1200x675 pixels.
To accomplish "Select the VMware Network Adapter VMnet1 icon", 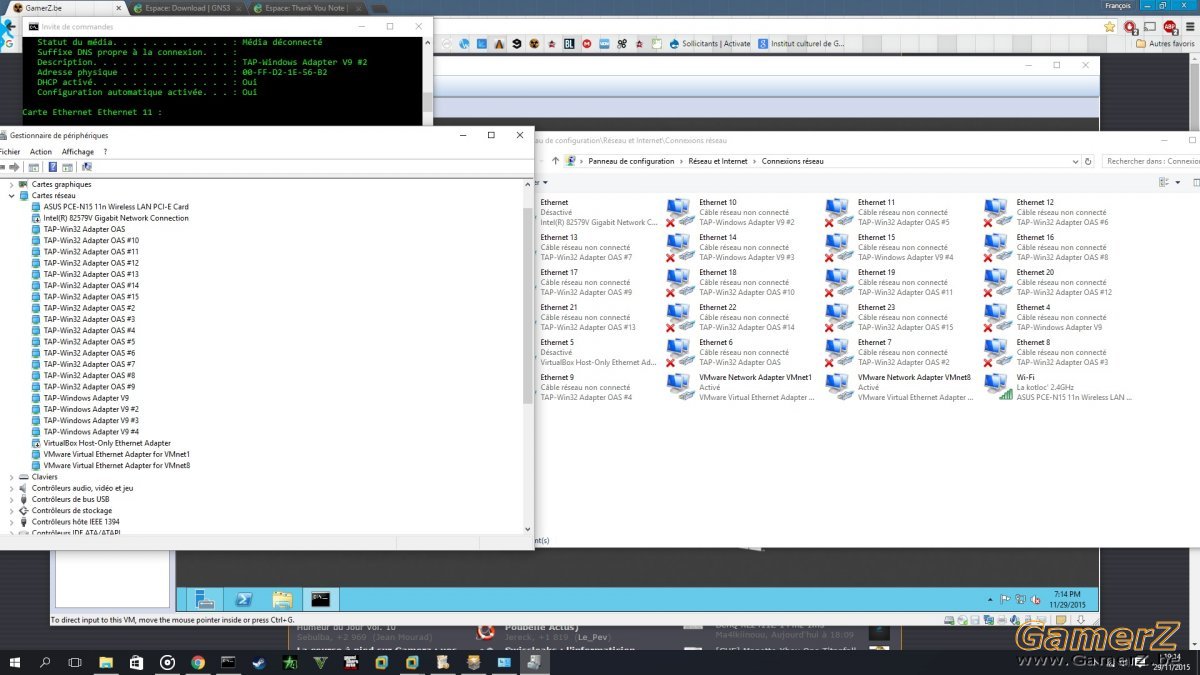I will pyautogui.click(x=680, y=387).
